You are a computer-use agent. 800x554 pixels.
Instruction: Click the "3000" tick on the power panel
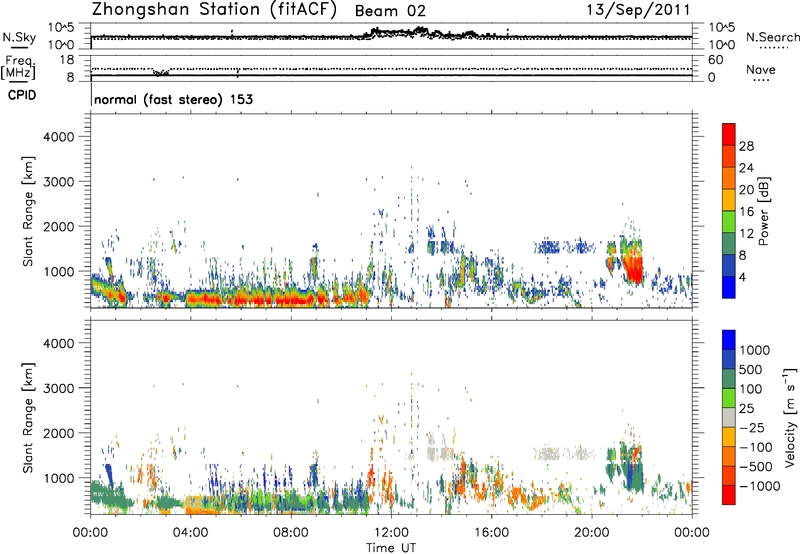point(58,182)
